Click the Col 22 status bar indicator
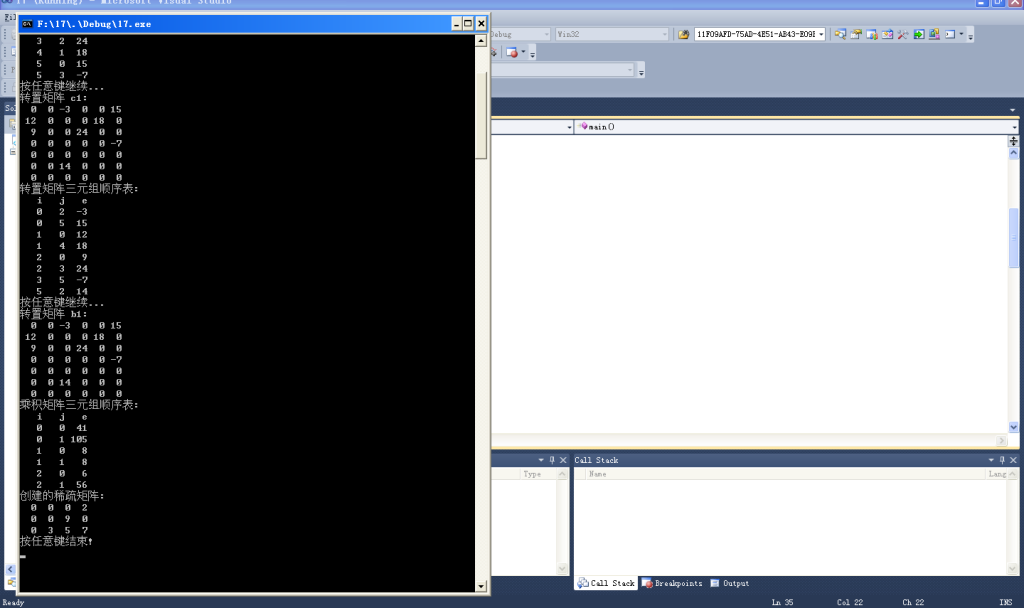 pyautogui.click(x=850, y=602)
